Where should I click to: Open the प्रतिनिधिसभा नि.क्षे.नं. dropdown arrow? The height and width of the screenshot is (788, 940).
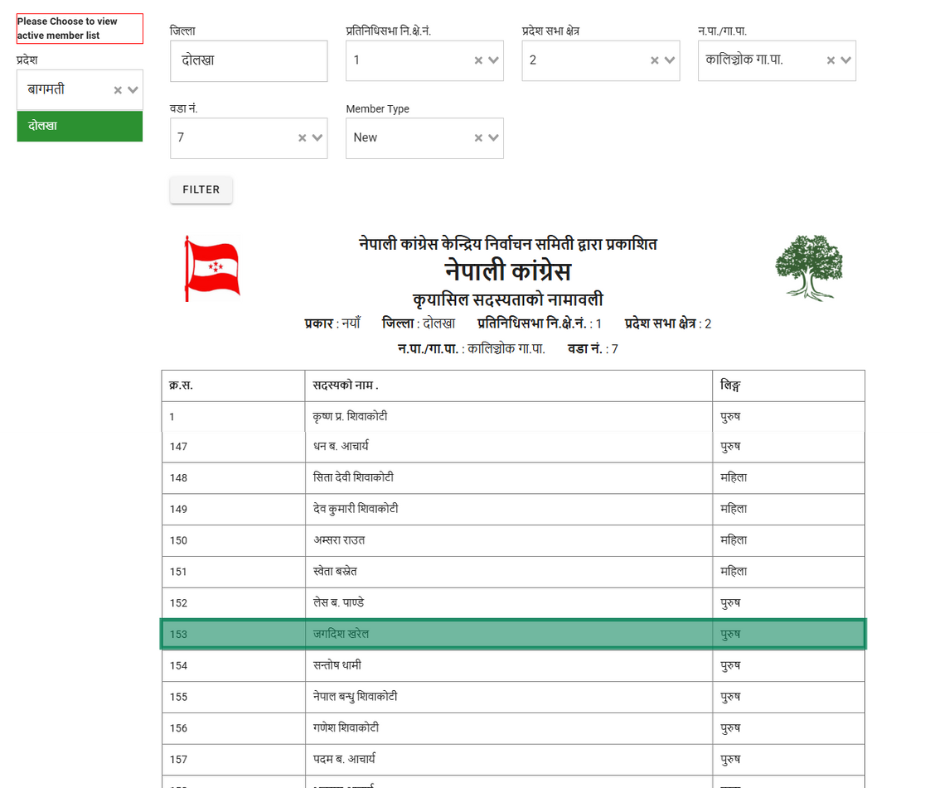494,61
